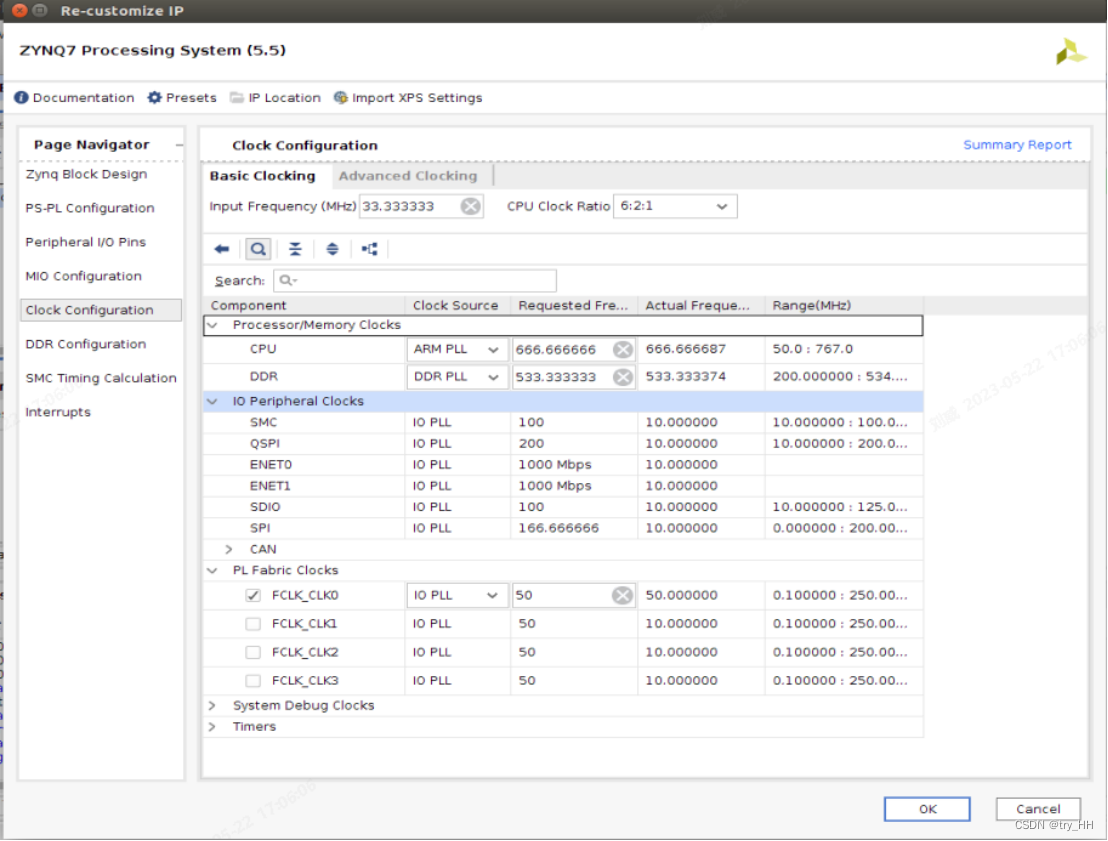This screenshot has width=1108, height=841.
Task: Select Clock Configuration in navigator
Action: tap(101, 310)
